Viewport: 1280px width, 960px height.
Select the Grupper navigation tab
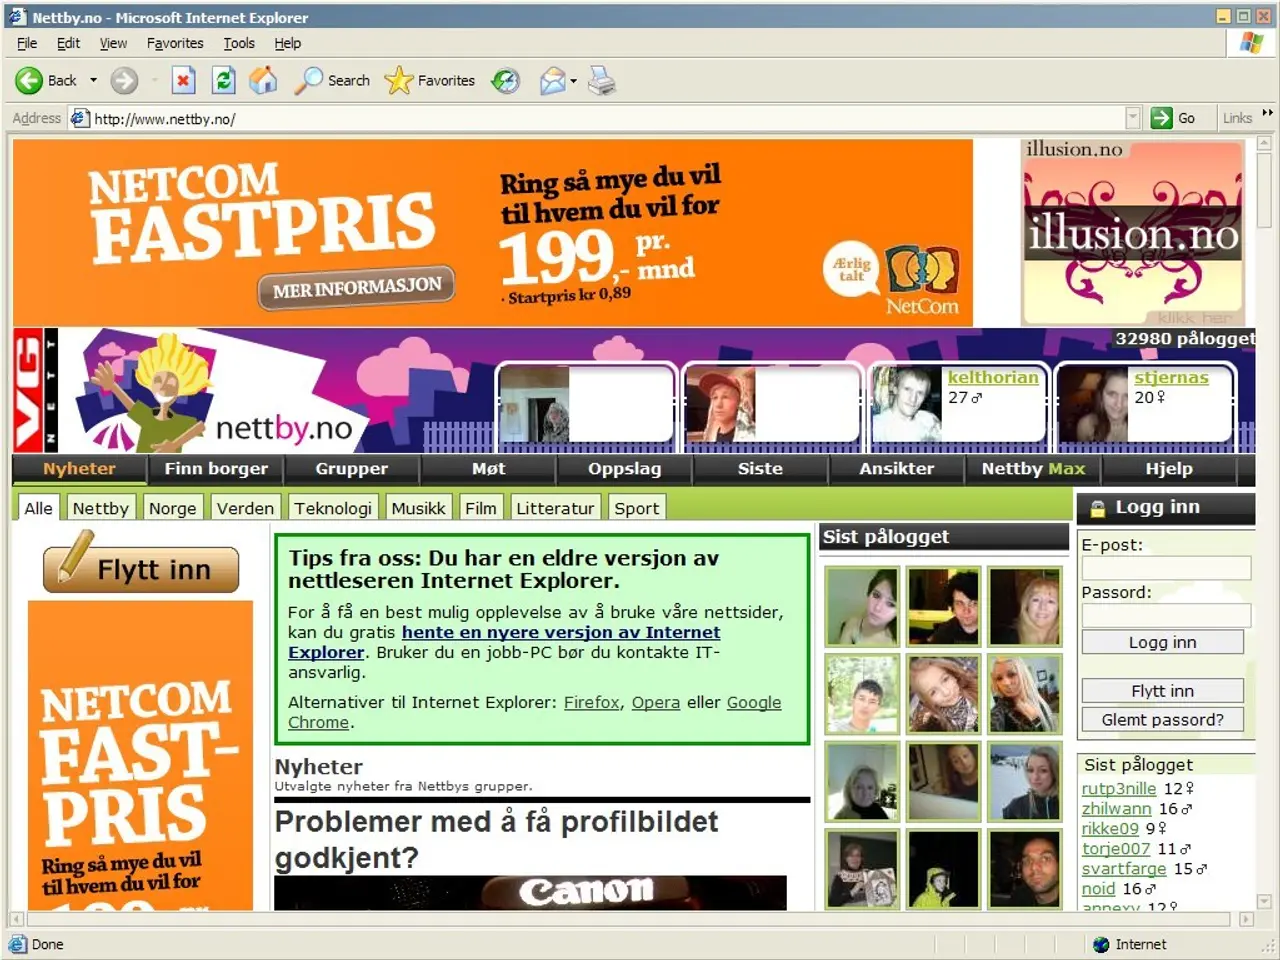351,469
